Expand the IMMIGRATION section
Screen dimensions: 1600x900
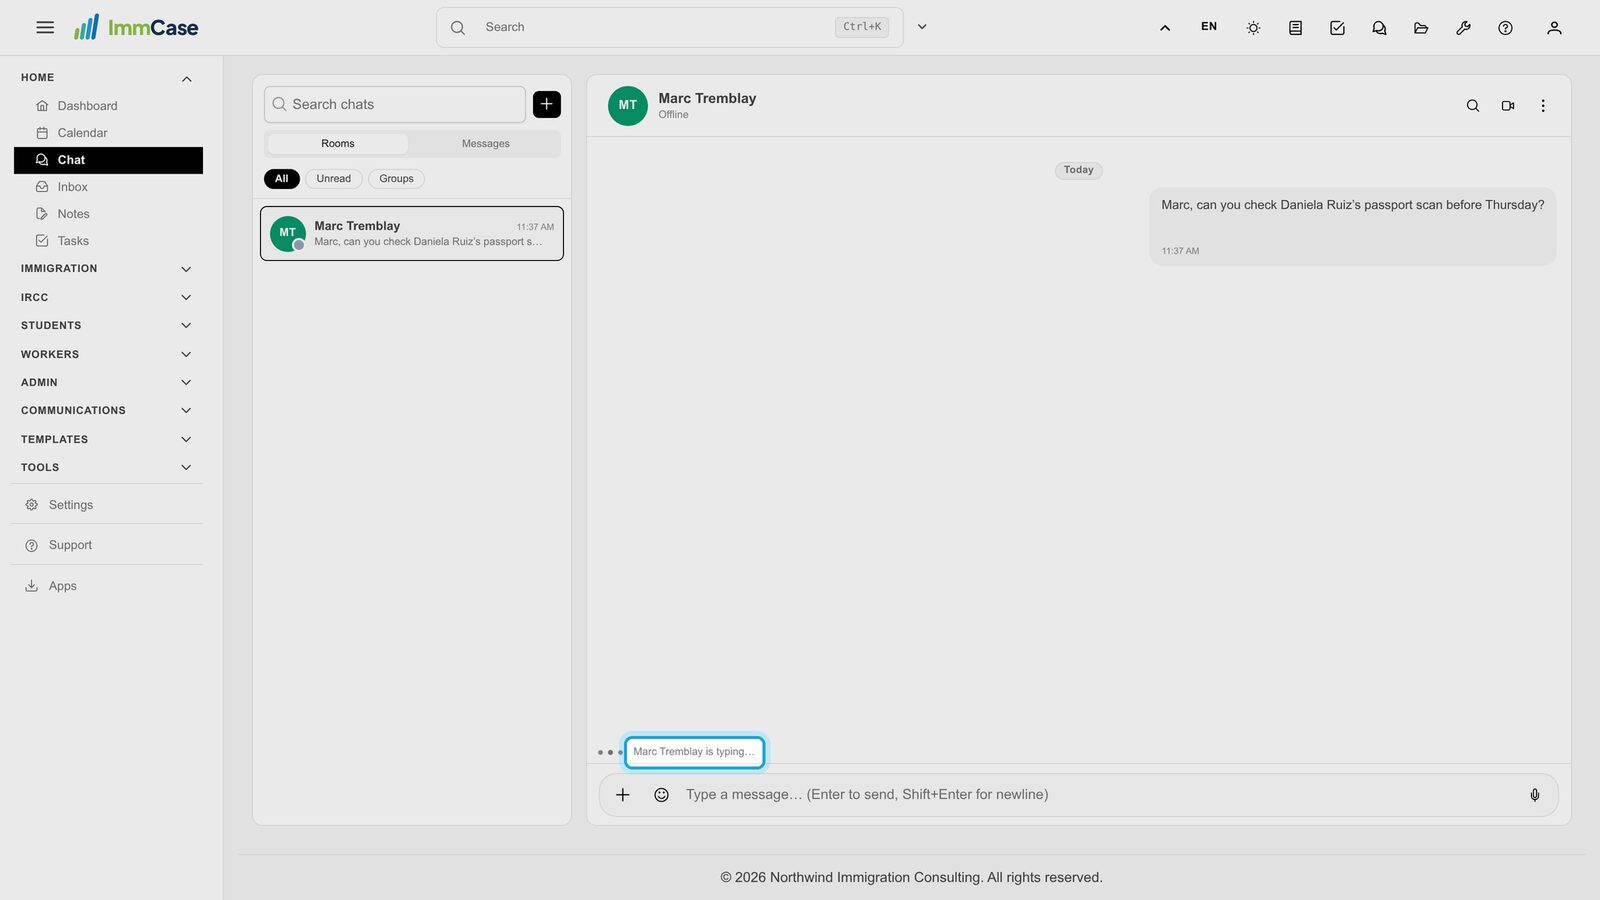(x=108, y=269)
